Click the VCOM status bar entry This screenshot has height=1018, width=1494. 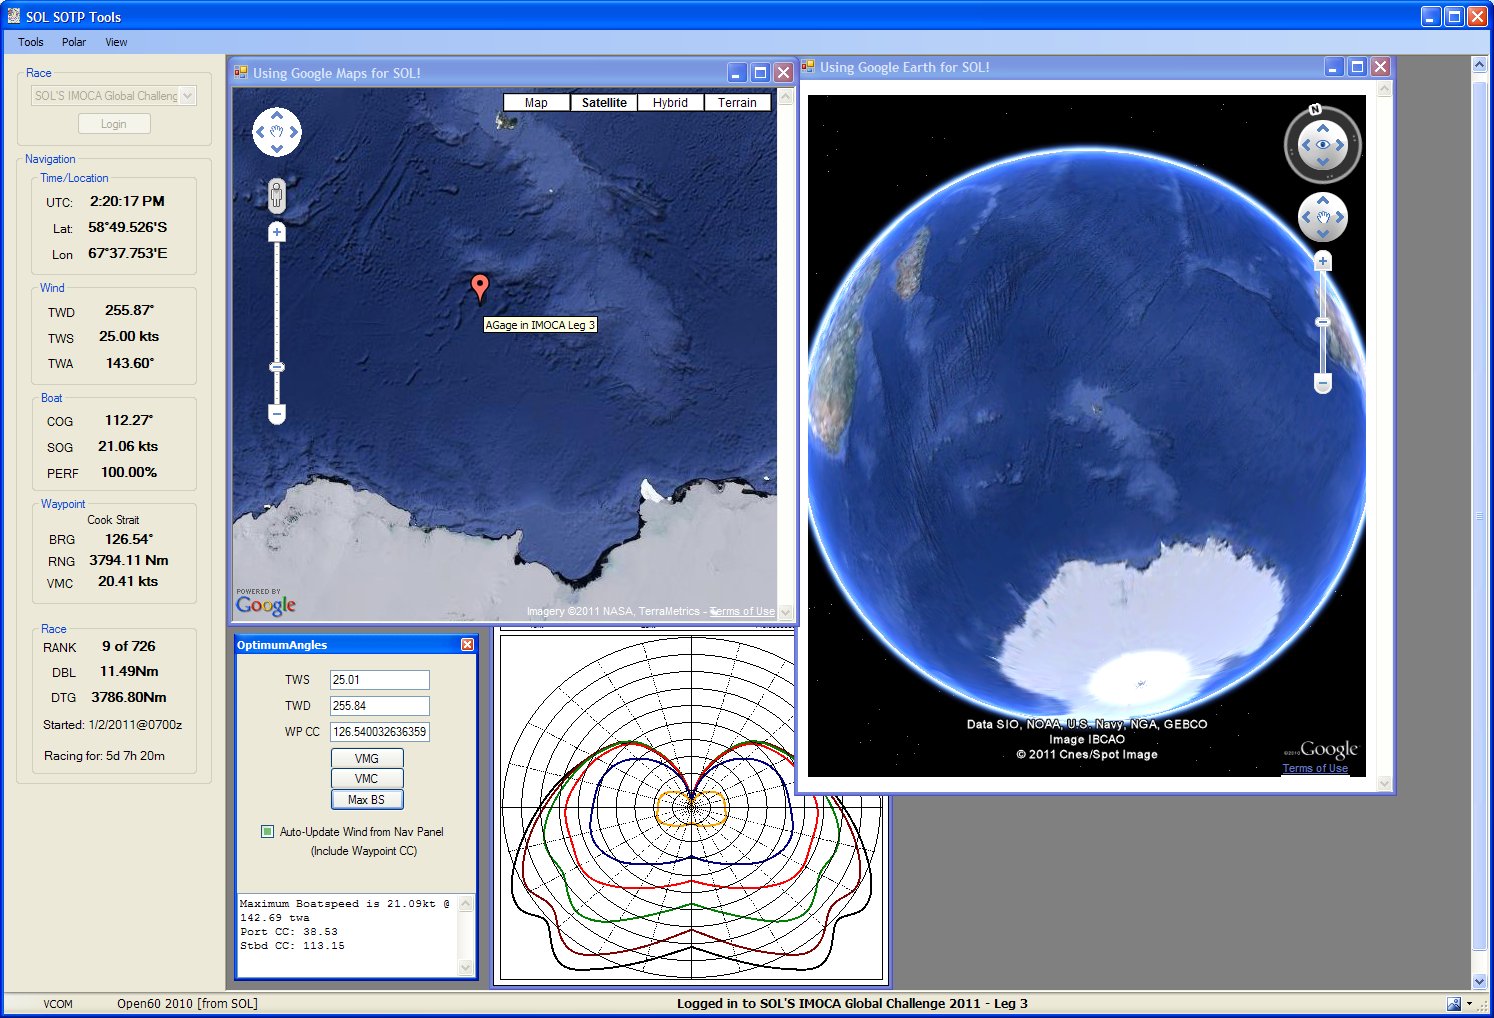pyautogui.click(x=58, y=1004)
